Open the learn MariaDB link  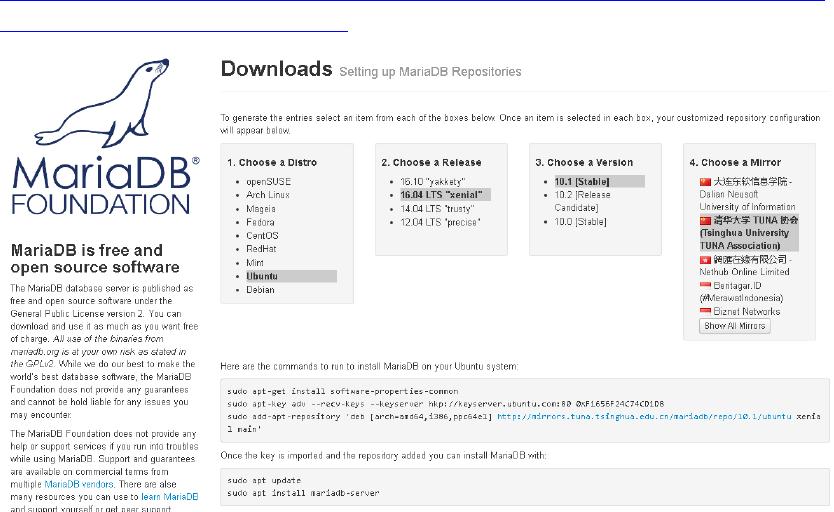[x=170, y=497]
